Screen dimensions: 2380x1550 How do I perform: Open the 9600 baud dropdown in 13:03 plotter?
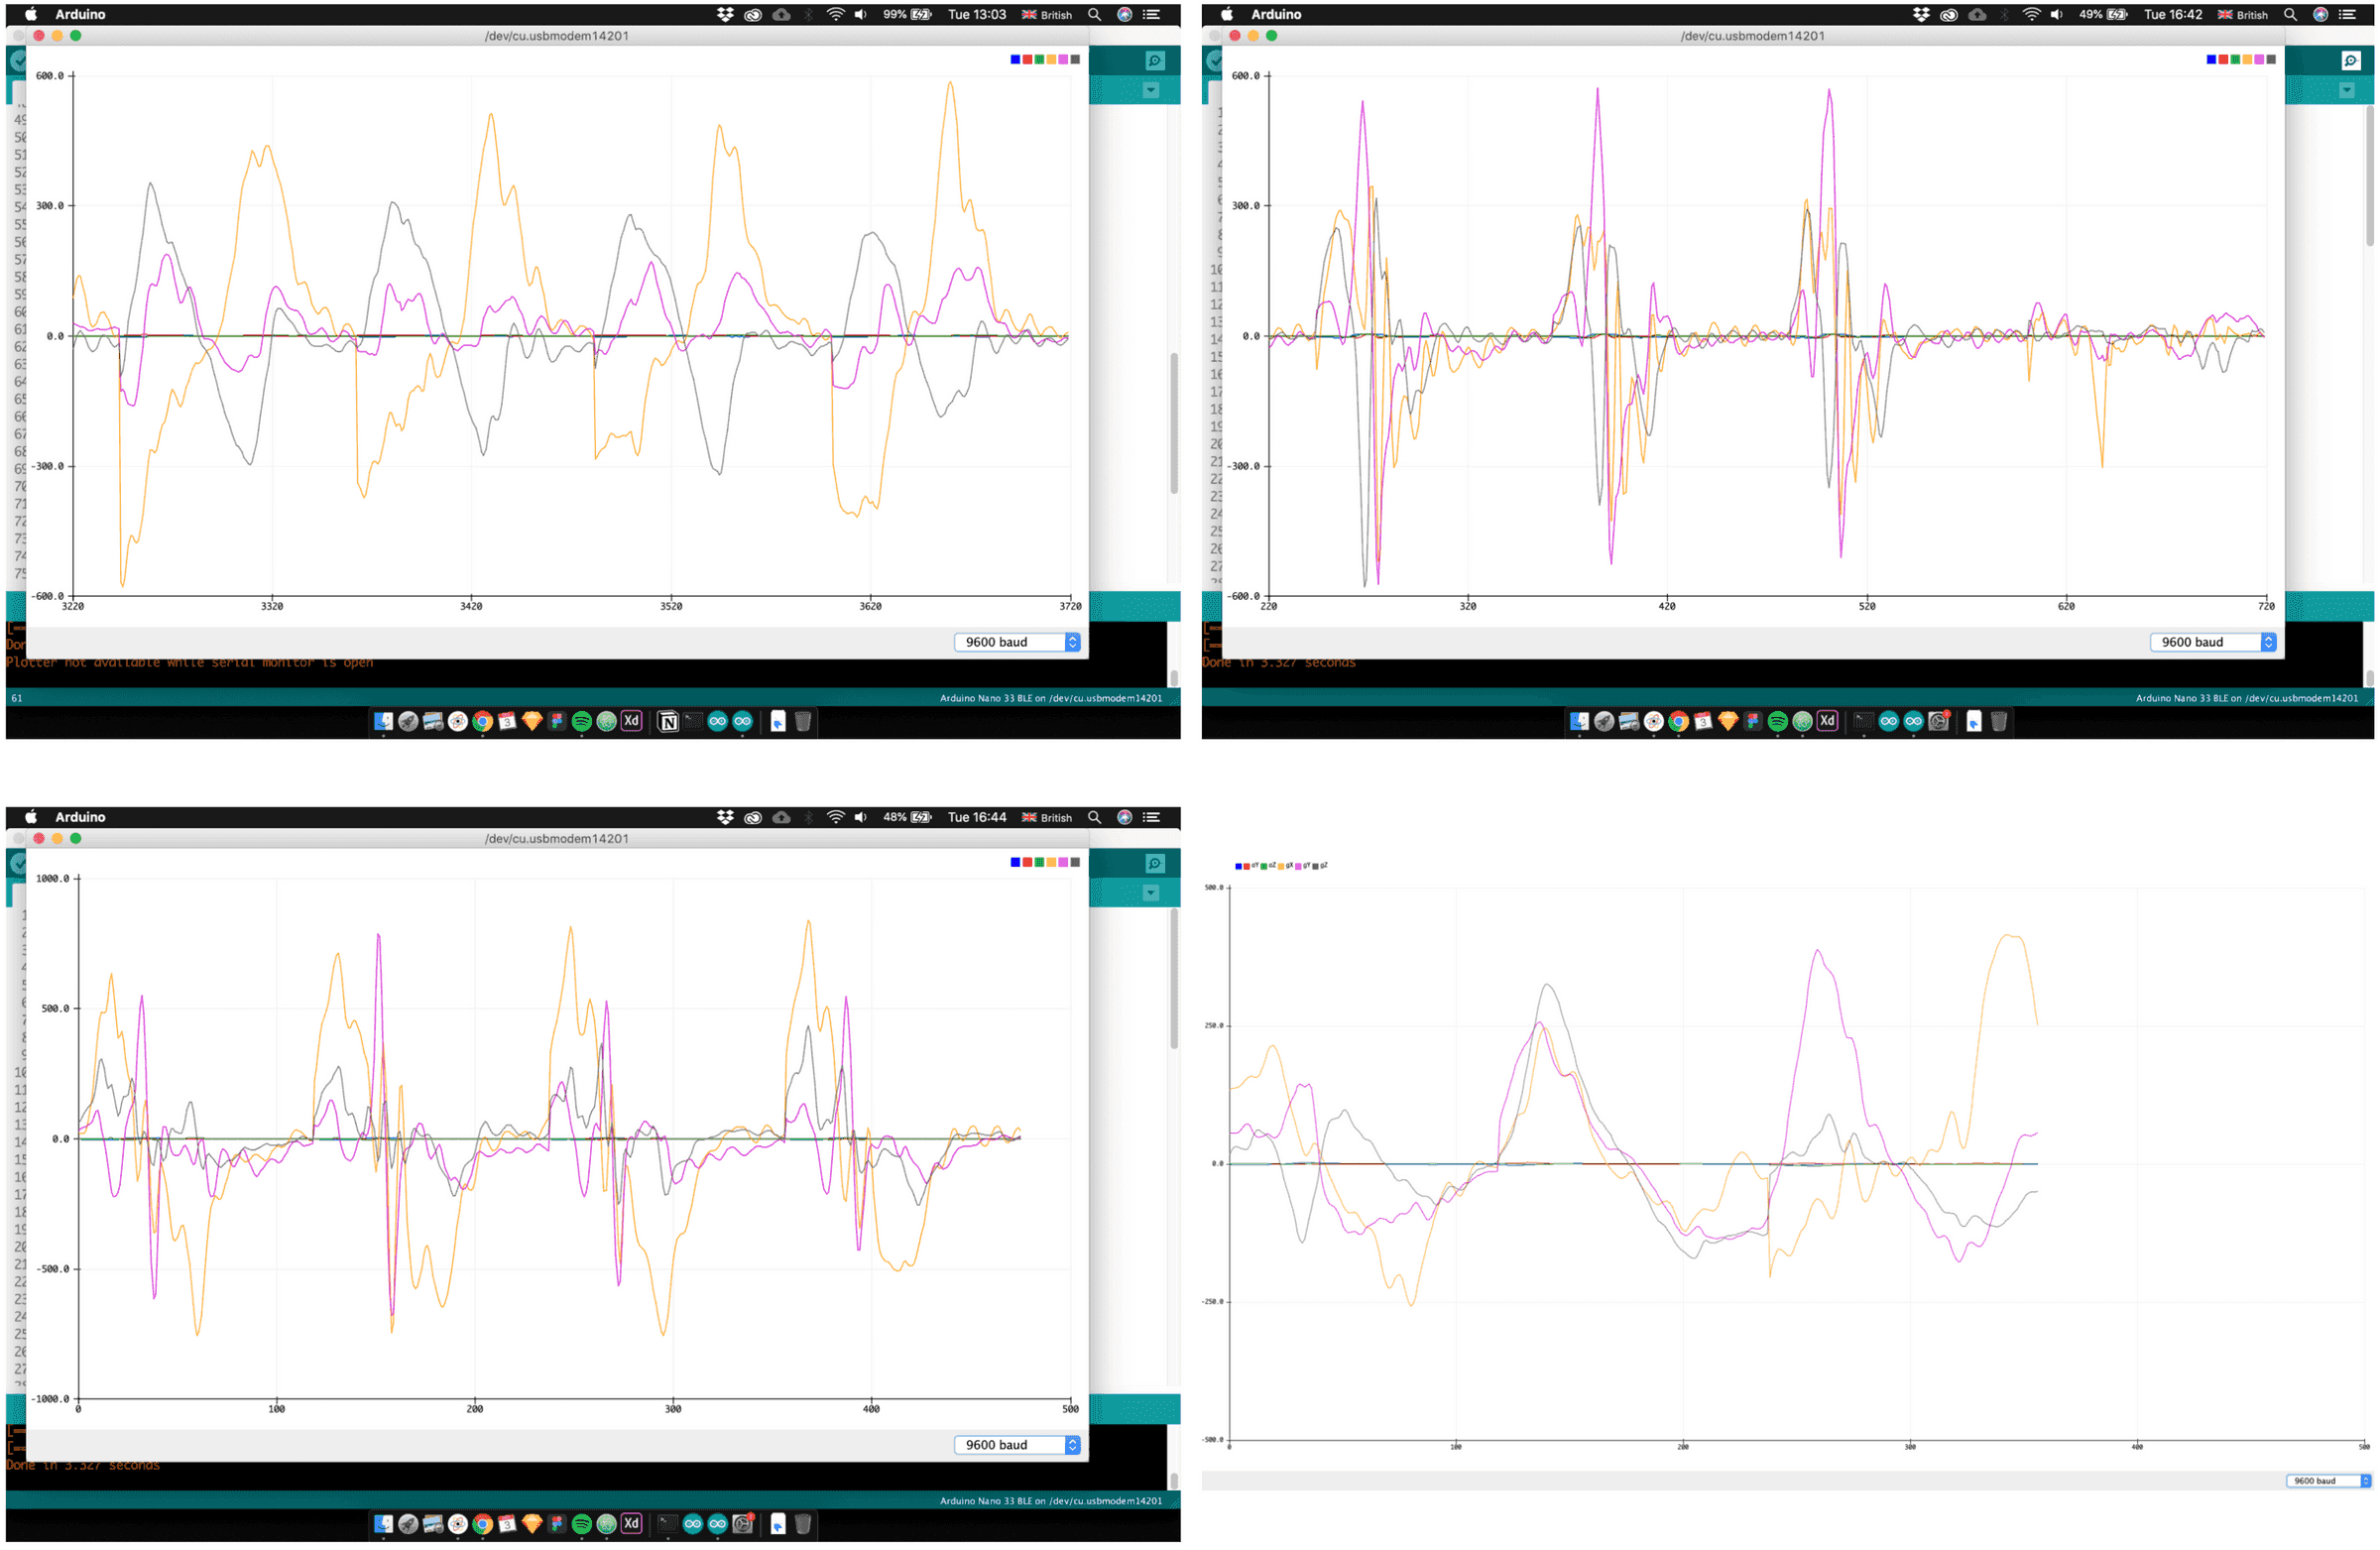1017,643
